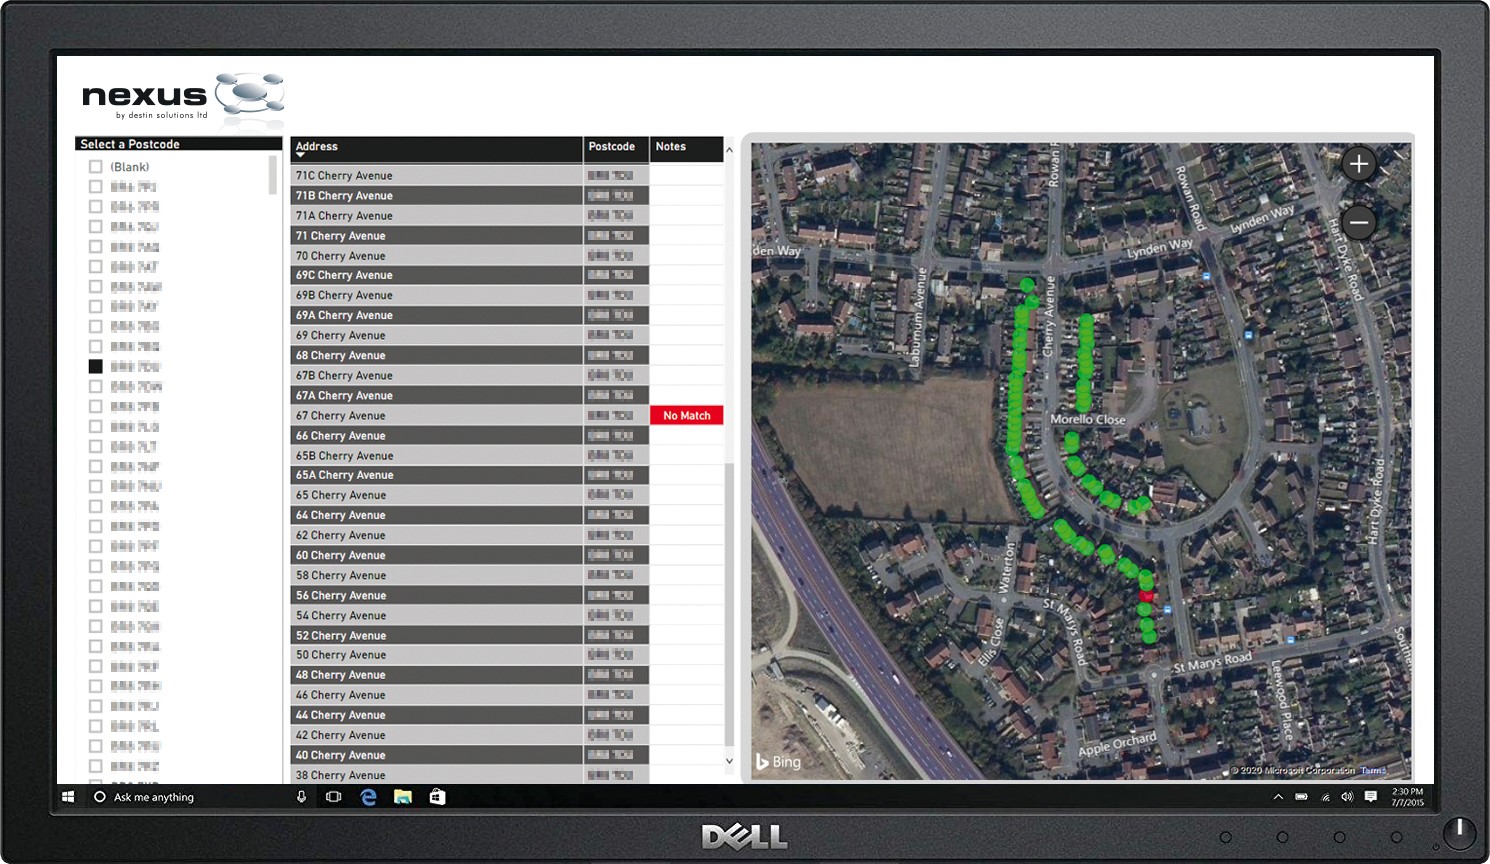Click the Bing logo on the map

click(x=778, y=762)
